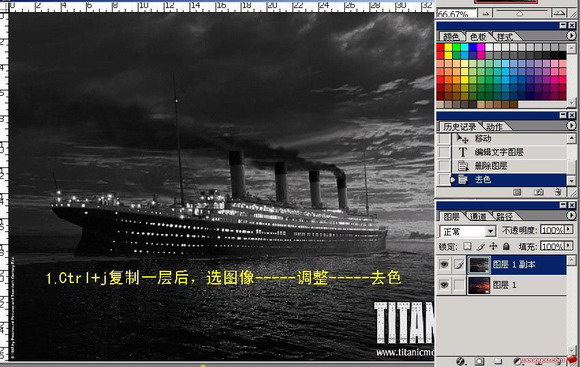580x367 pixels.
Task: Hide the 图层 1 副本 layer
Action: 444,265
